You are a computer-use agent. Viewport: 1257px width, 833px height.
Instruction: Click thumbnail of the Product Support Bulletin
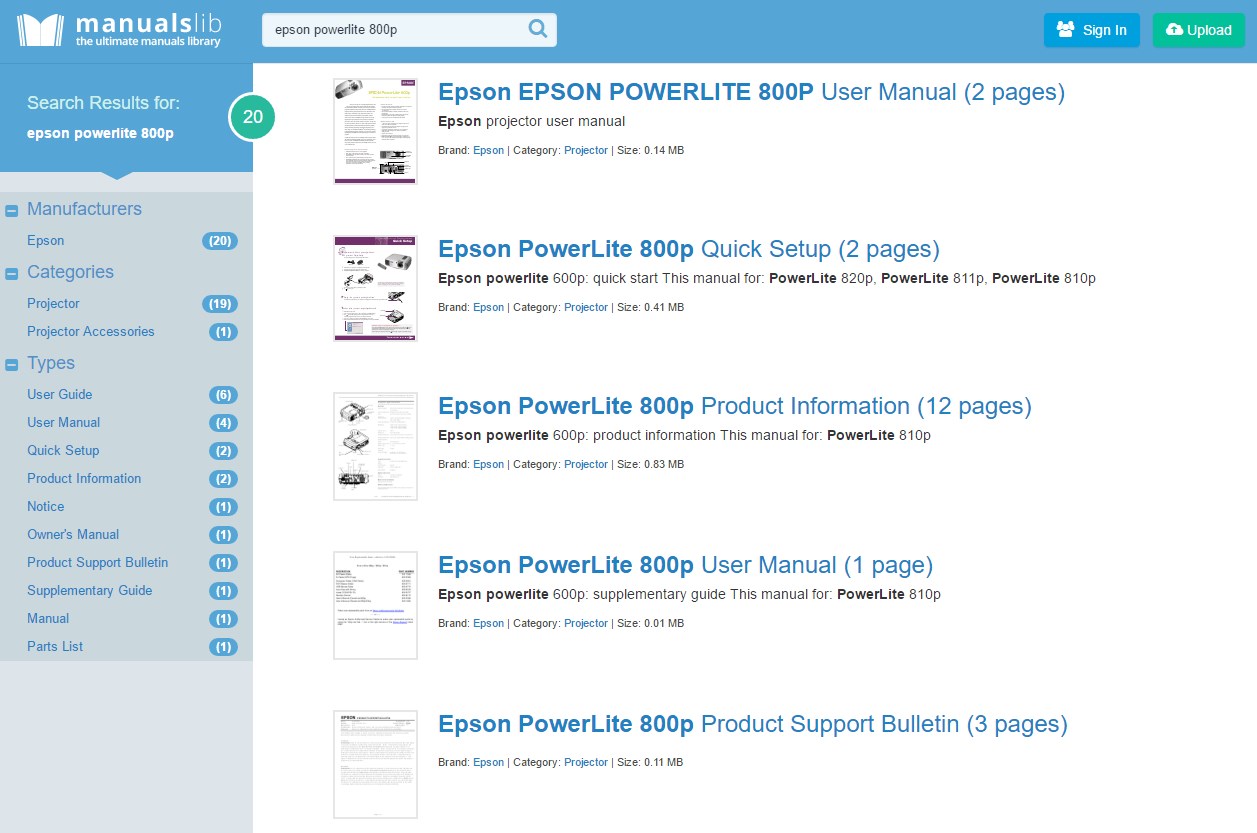[375, 765]
